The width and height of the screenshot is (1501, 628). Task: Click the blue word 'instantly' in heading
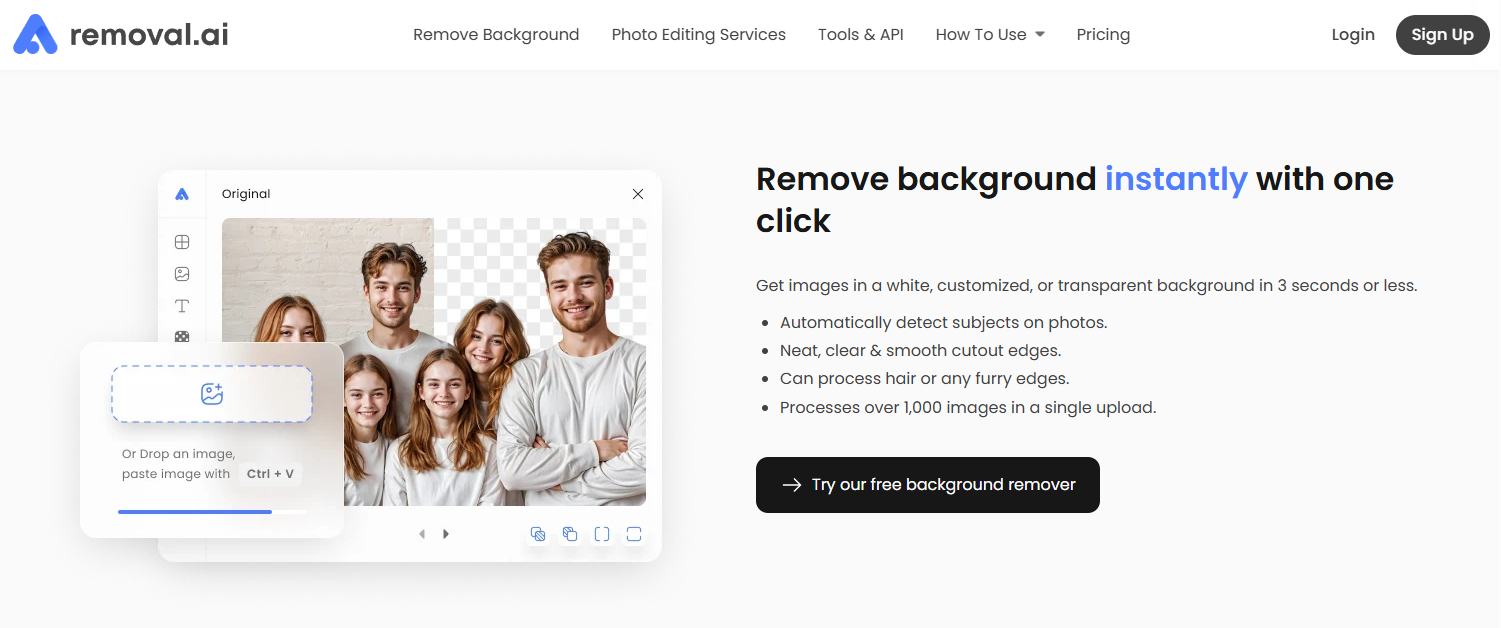click(x=1176, y=179)
